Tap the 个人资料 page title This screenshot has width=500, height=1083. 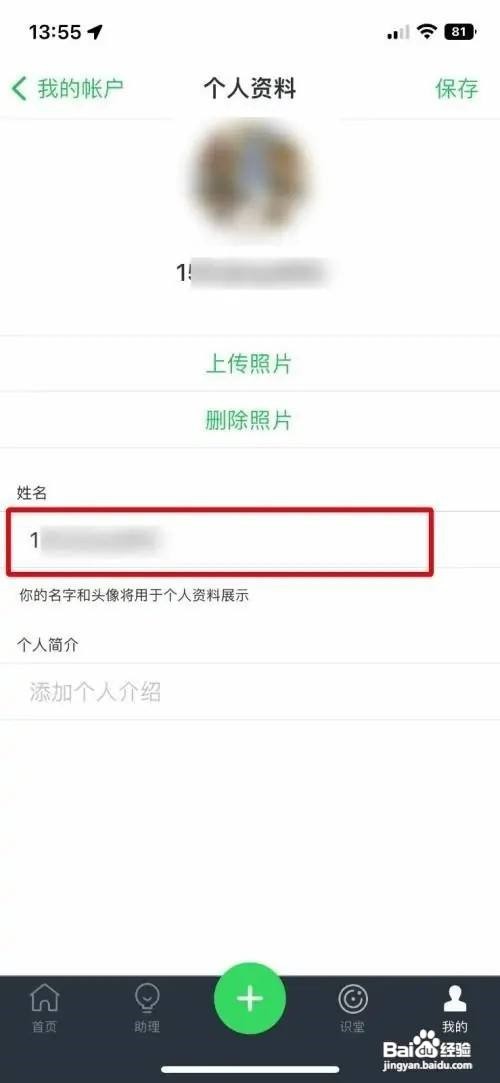(249, 88)
